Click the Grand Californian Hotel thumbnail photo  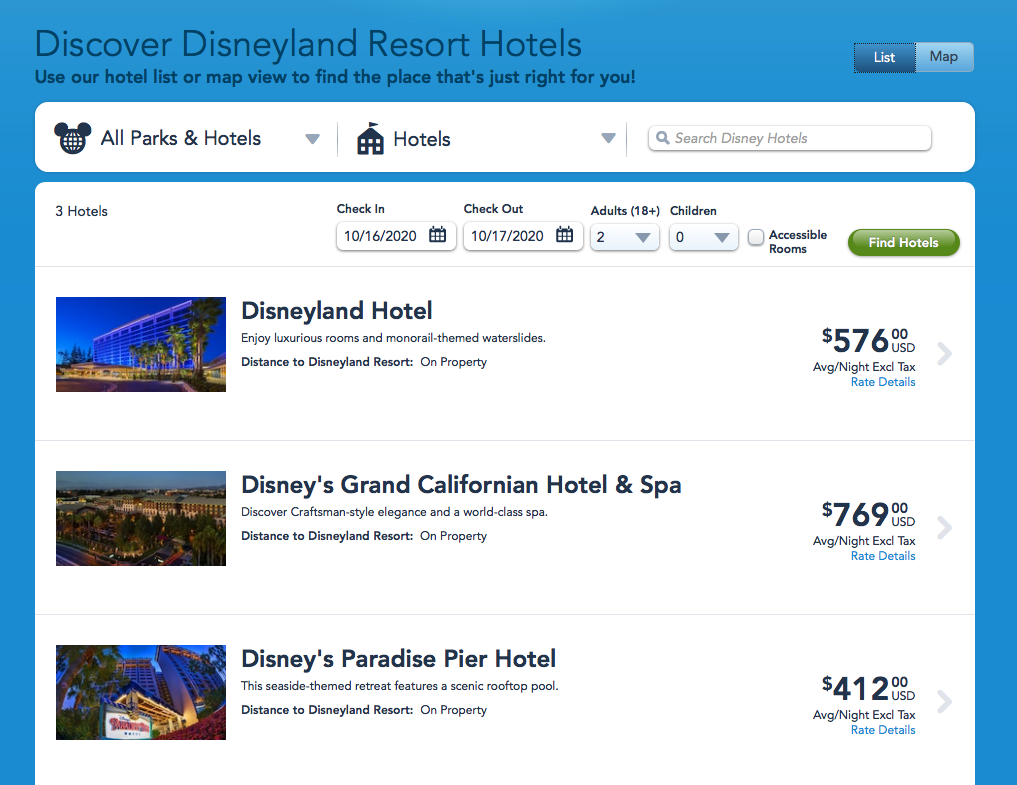pos(141,518)
